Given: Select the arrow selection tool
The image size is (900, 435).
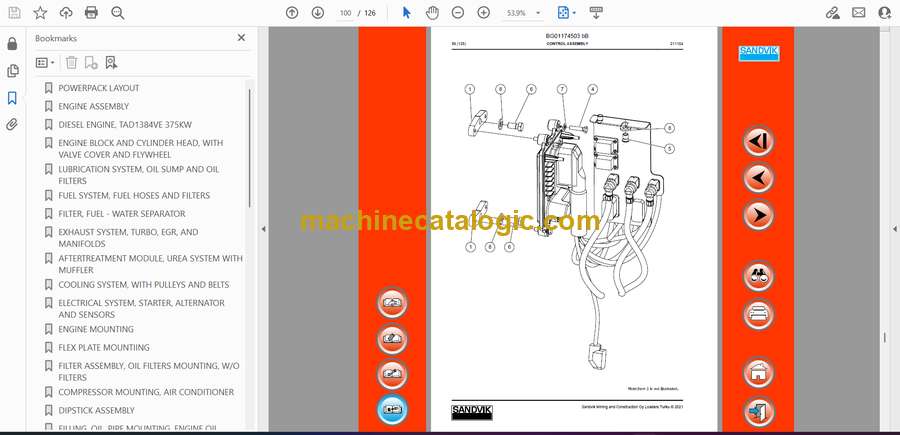Looking at the screenshot, I should [406, 13].
